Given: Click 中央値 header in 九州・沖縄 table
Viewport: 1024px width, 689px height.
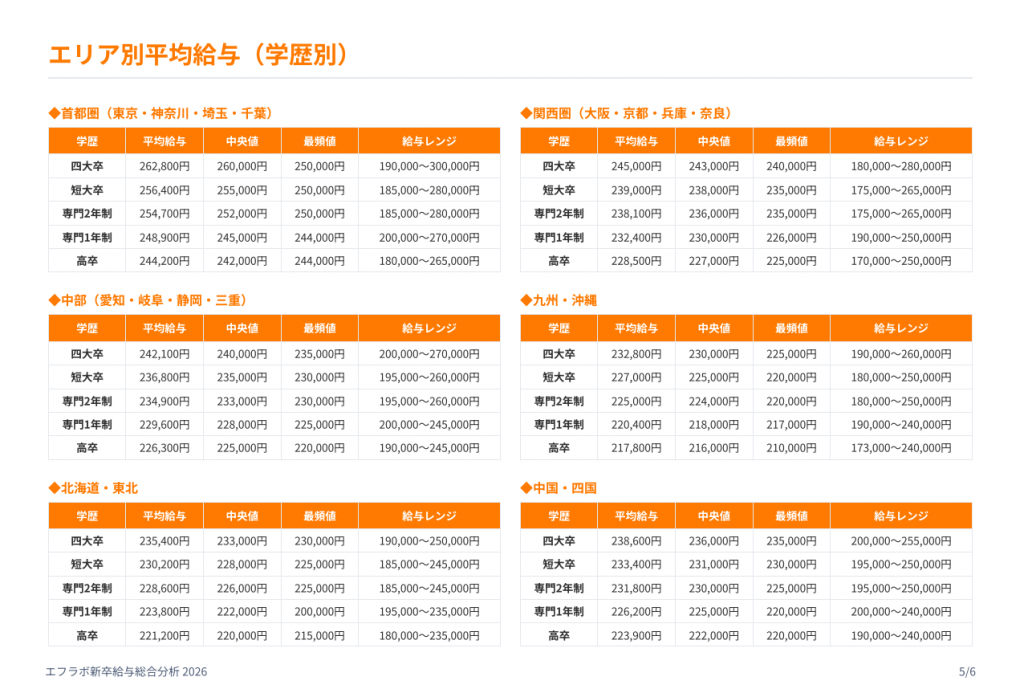Looking at the screenshot, I should (713, 328).
